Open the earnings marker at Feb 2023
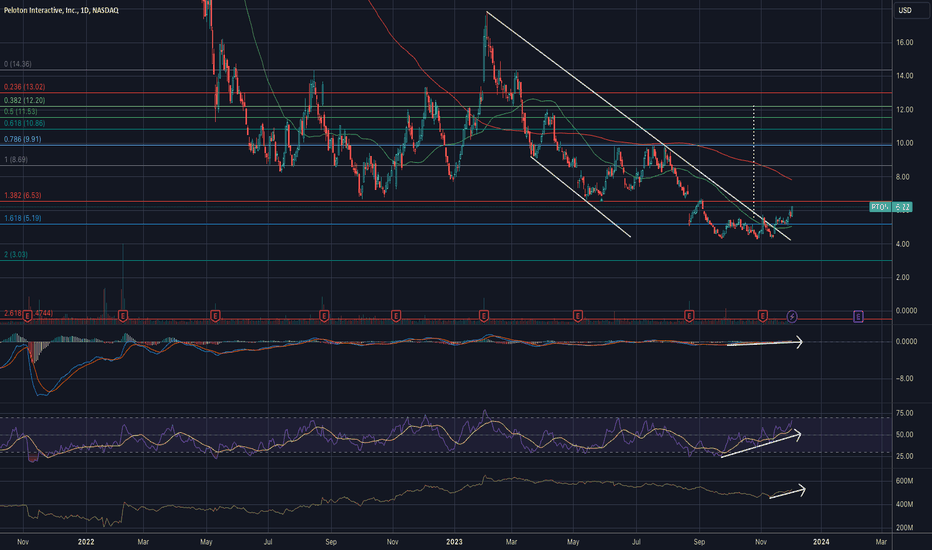This screenshot has height=550, width=932. [484, 316]
